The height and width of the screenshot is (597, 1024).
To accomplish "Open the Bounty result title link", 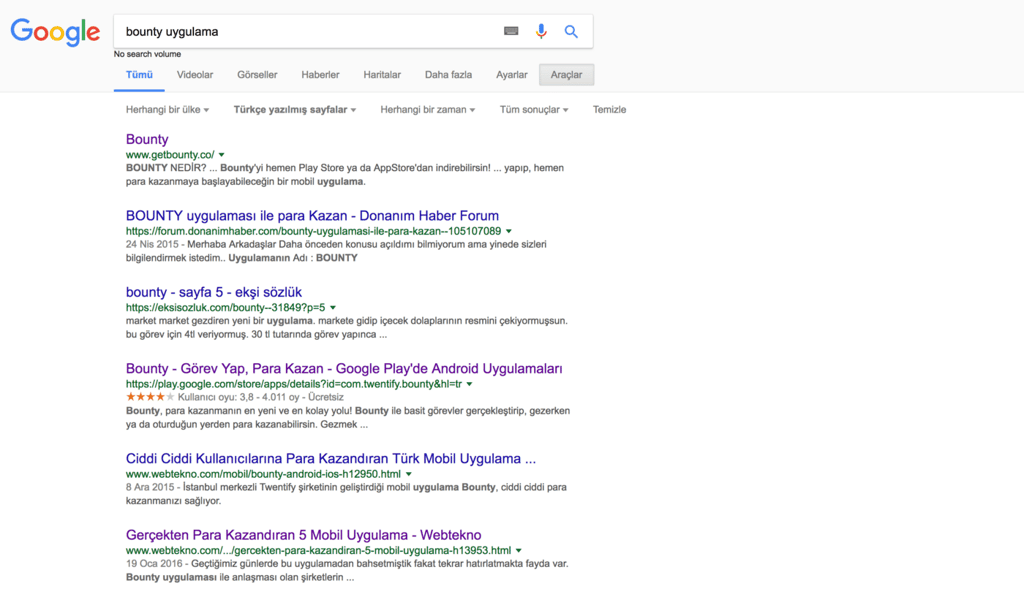I will tap(147, 139).
